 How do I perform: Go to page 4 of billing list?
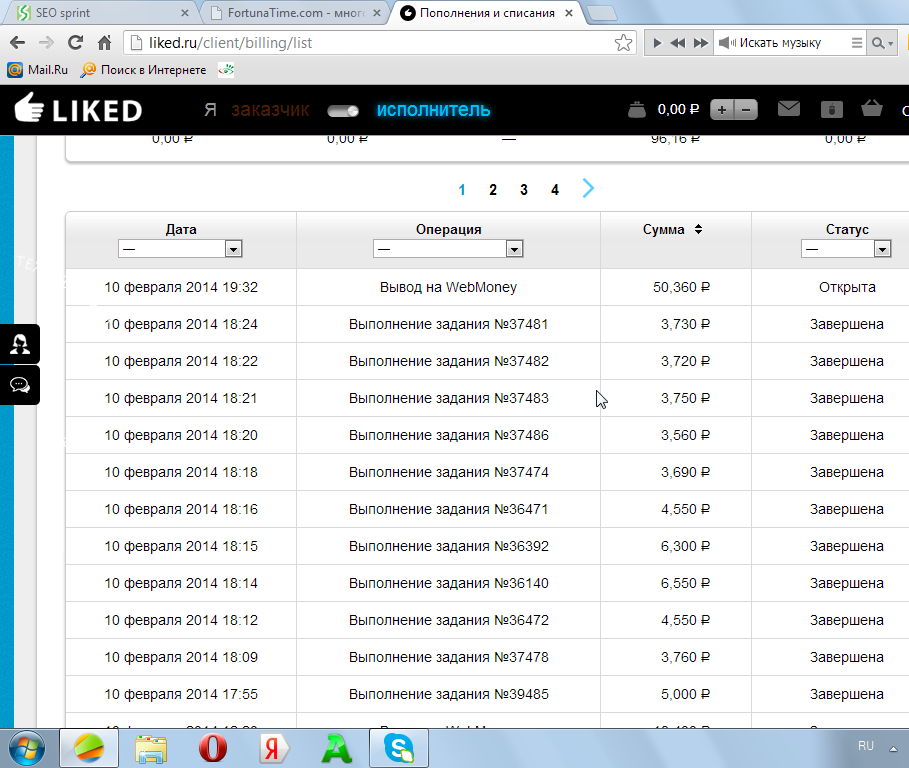click(x=555, y=190)
